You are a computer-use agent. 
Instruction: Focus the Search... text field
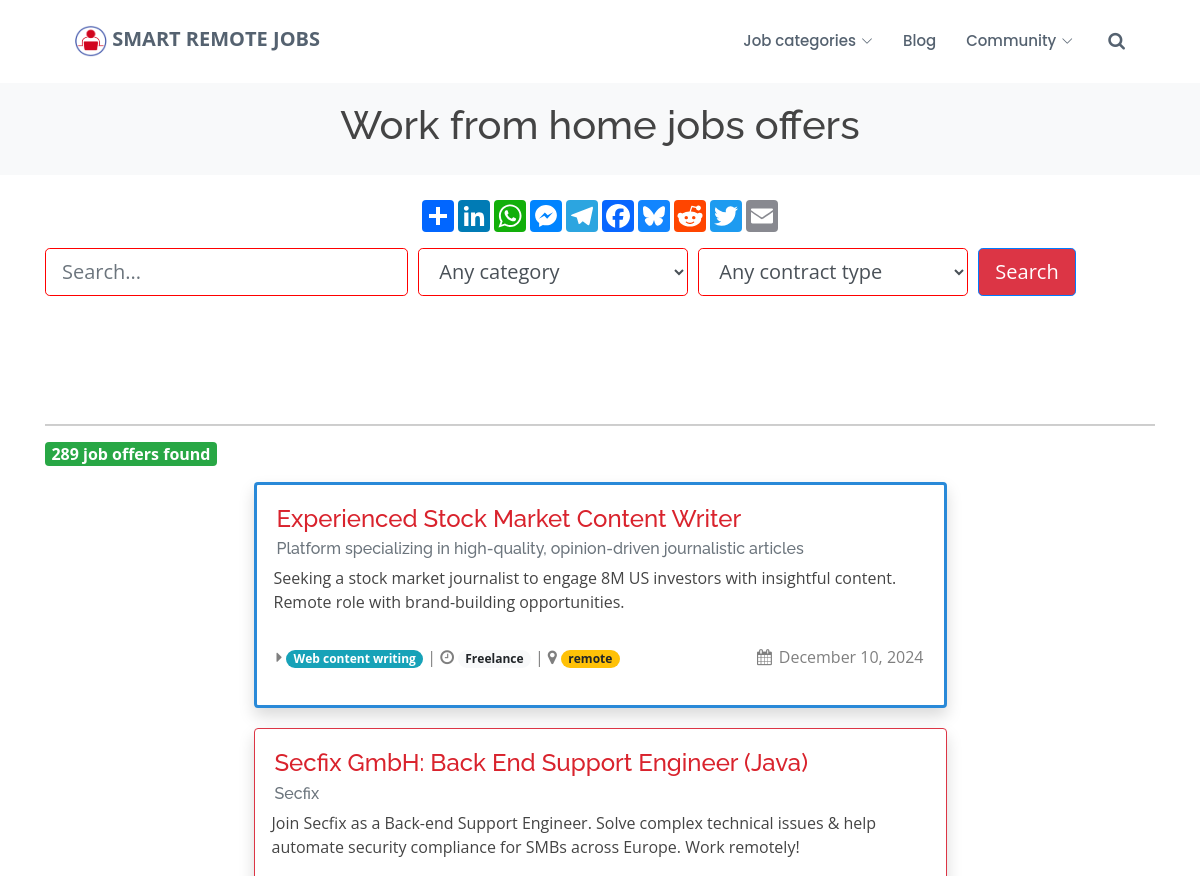point(226,272)
